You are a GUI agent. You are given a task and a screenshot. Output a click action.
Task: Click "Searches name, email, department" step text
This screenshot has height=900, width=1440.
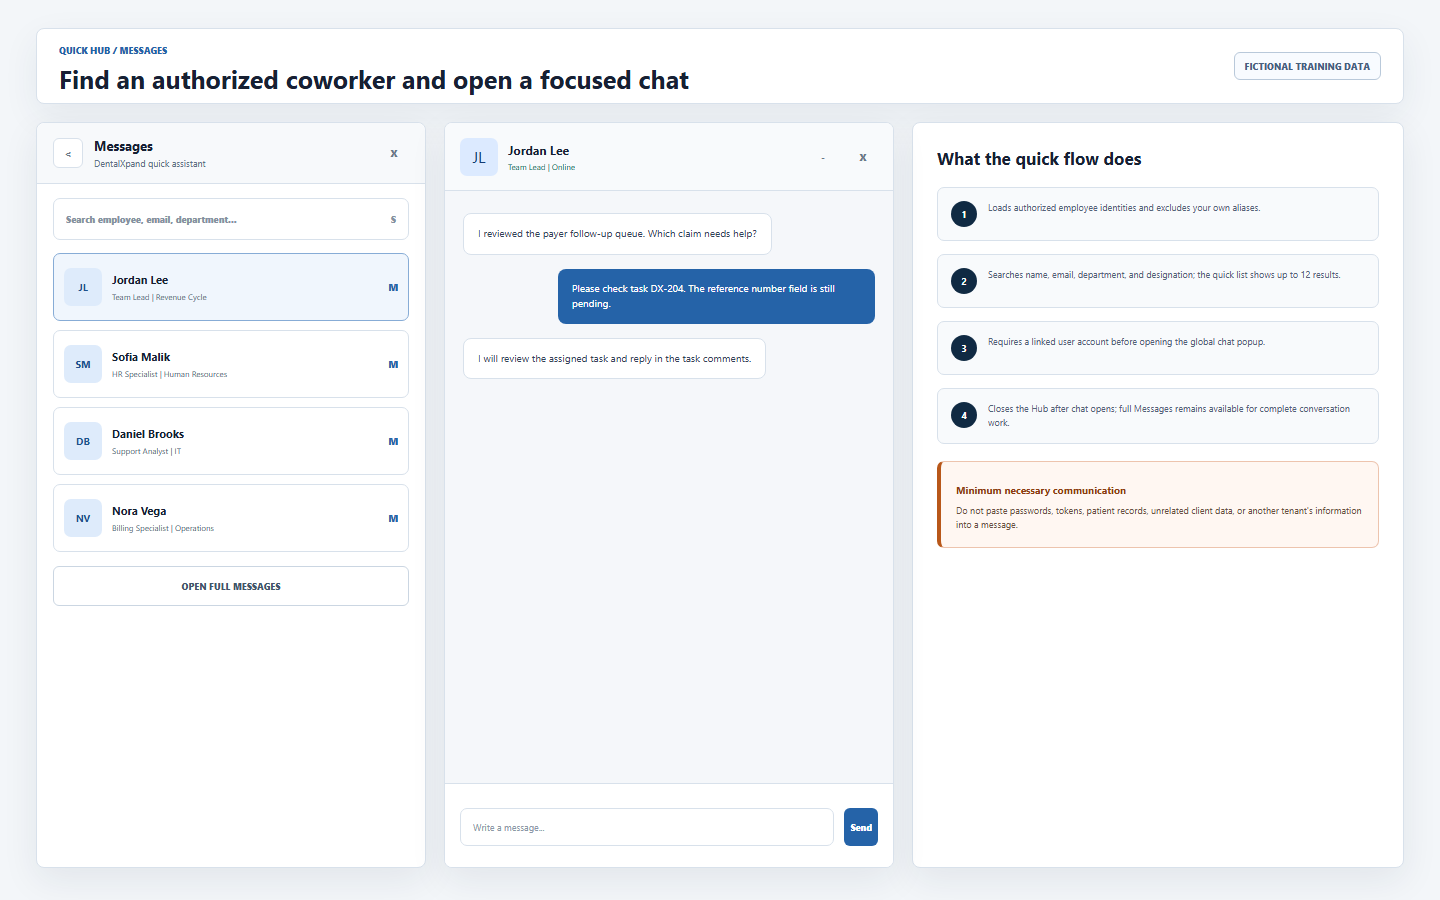[x=1164, y=275]
